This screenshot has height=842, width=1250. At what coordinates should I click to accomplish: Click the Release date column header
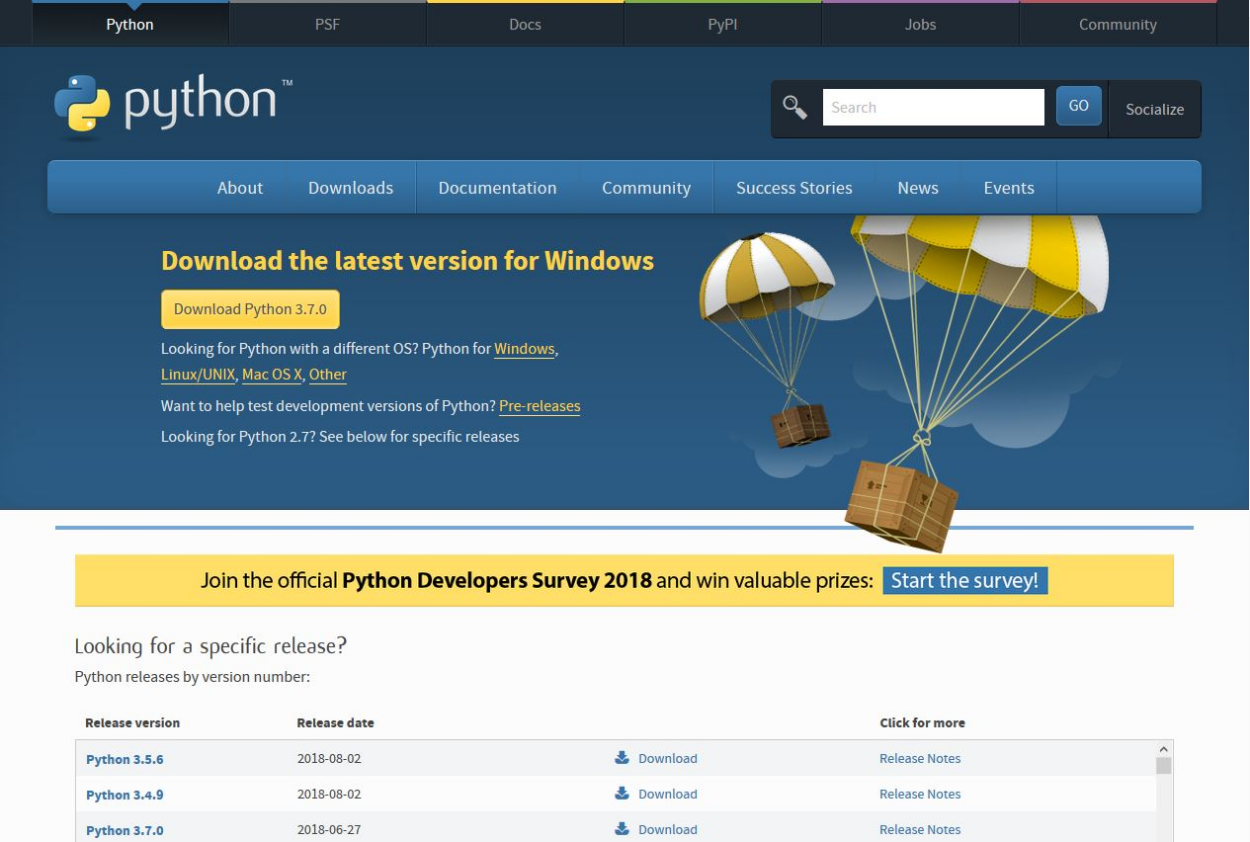335,722
